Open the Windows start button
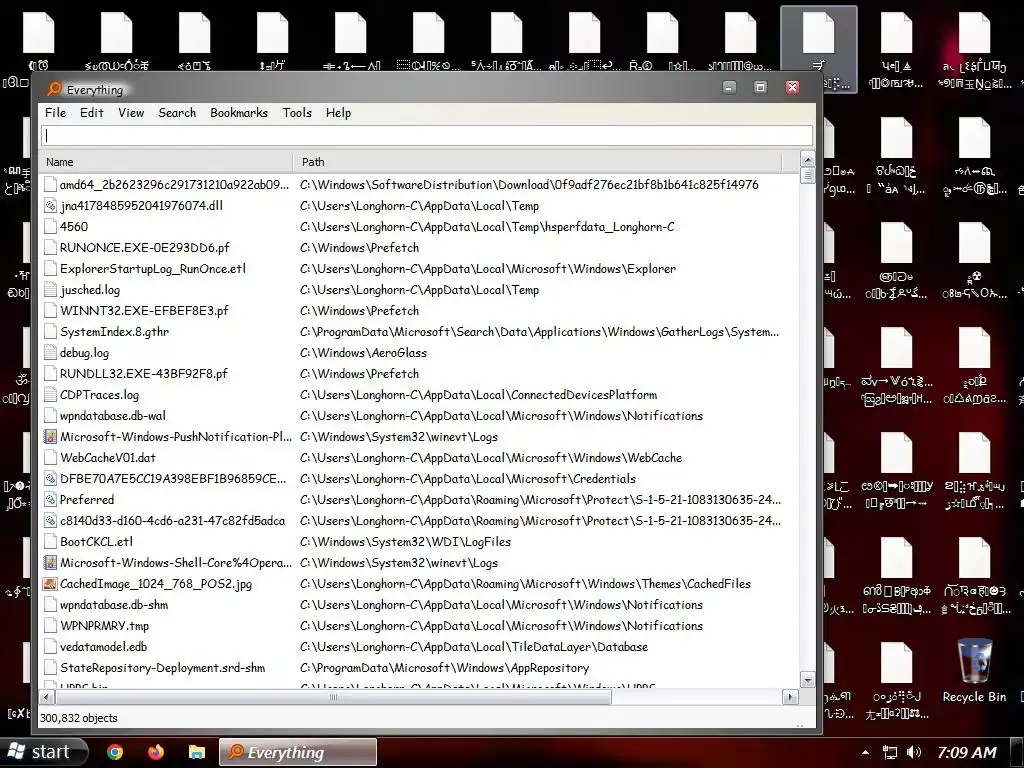 (x=43, y=752)
